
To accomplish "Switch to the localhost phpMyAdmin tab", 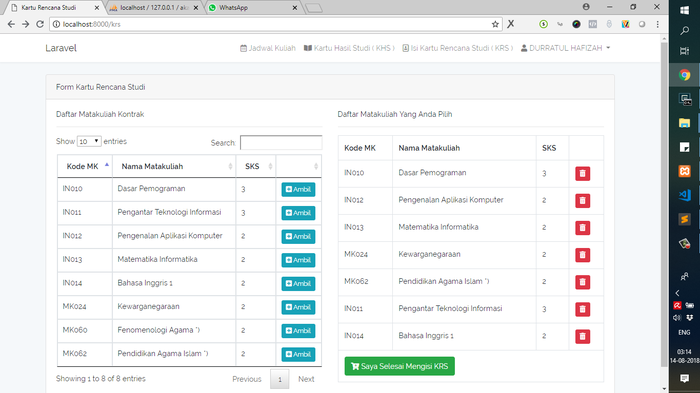I will [153, 8].
